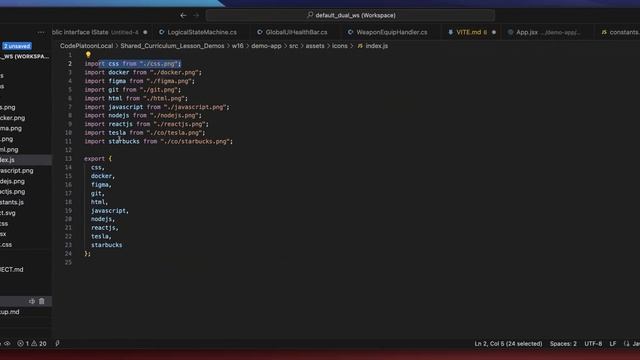640x360 pixels.
Task: Open the w16 breadcrumb segment
Action: coord(238,46)
